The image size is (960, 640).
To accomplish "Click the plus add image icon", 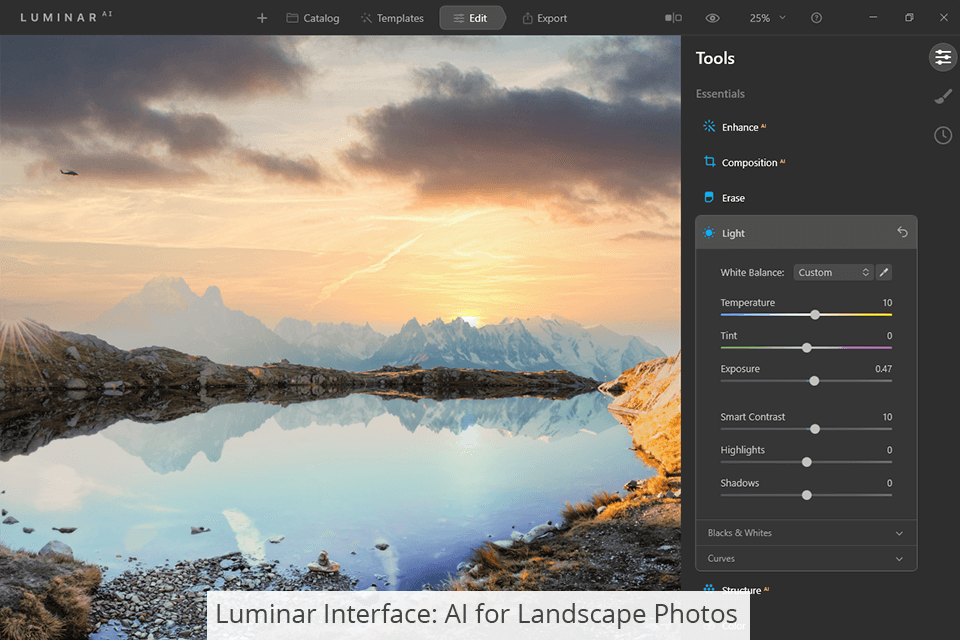I will coord(262,18).
